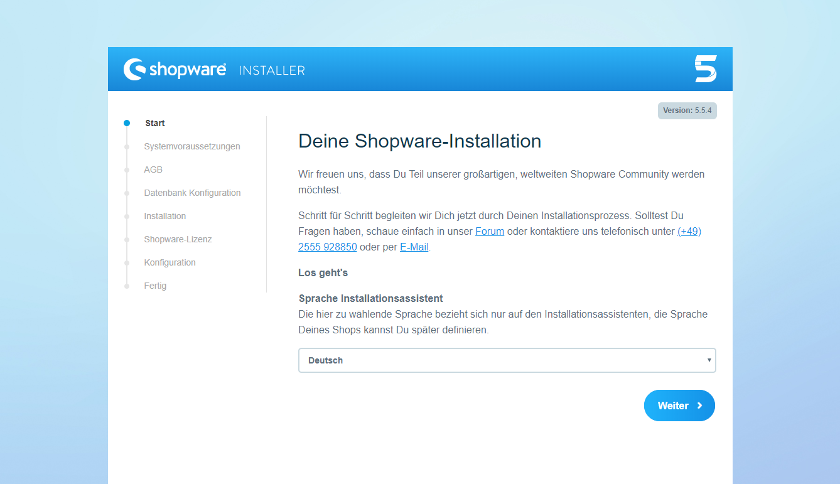Open the Datenbank Konfiguration step
The image size is (840, 484).
click(x=192, y=193)
